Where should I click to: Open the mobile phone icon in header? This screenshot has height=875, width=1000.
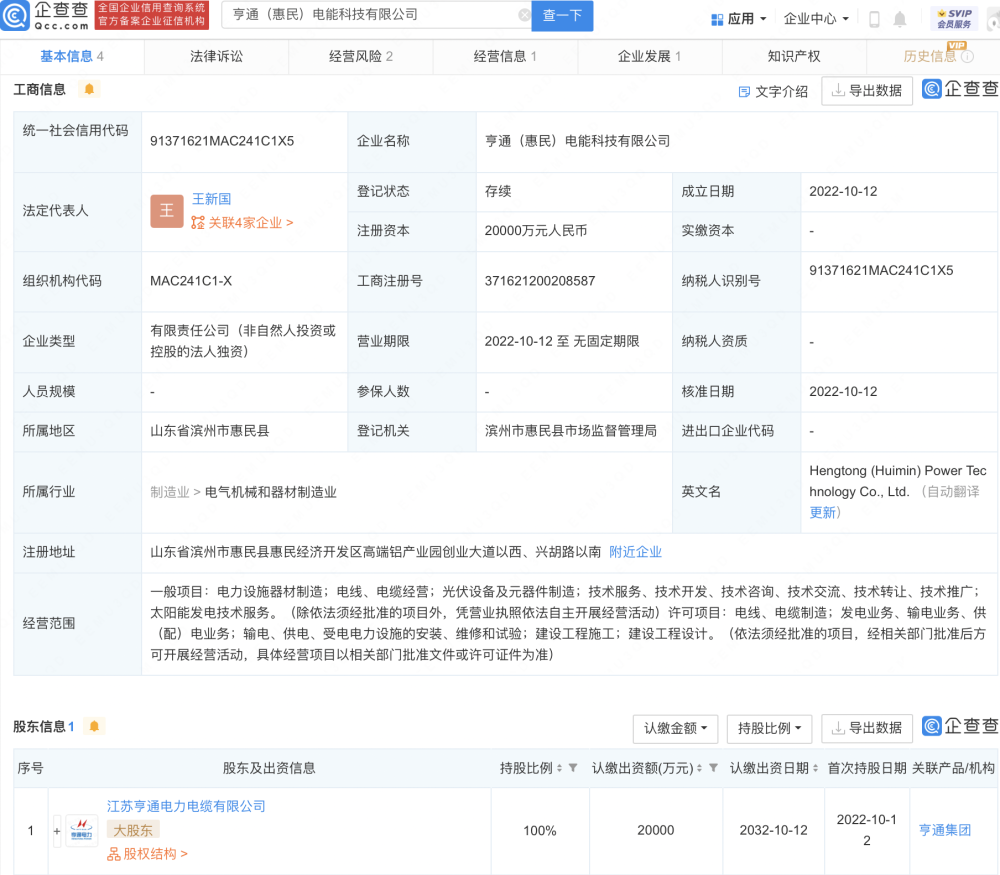click(x=874, y=19)
